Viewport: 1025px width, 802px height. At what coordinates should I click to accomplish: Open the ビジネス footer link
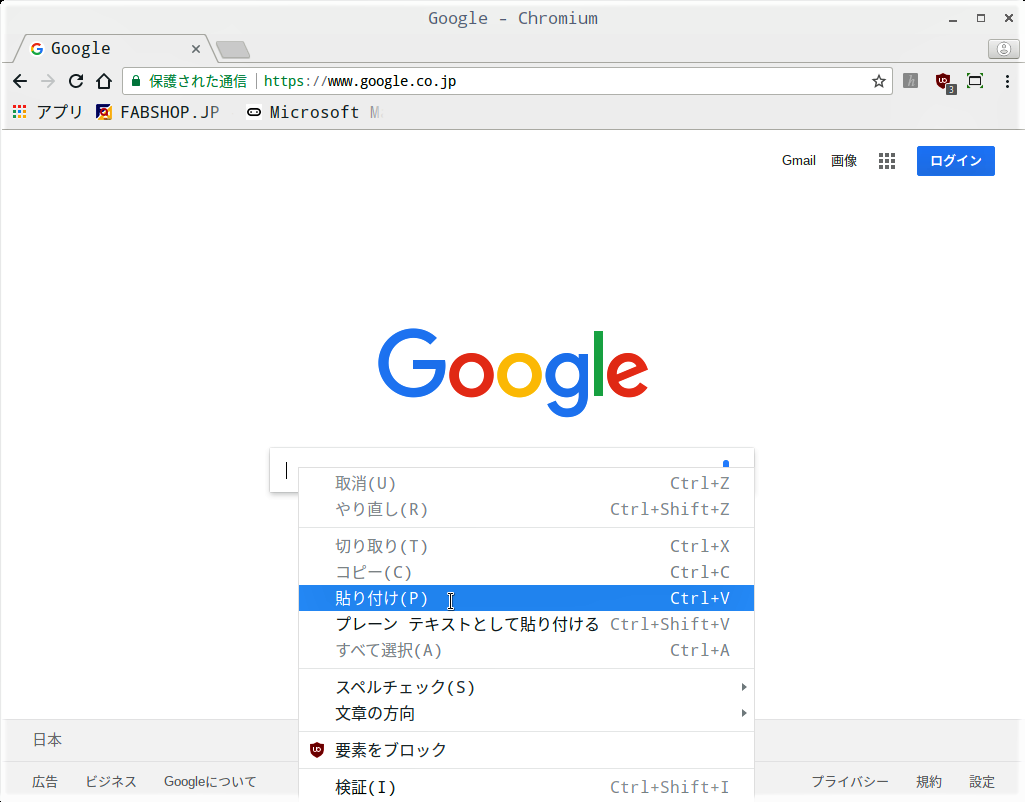pyautogui.click(x=111, y=782)
